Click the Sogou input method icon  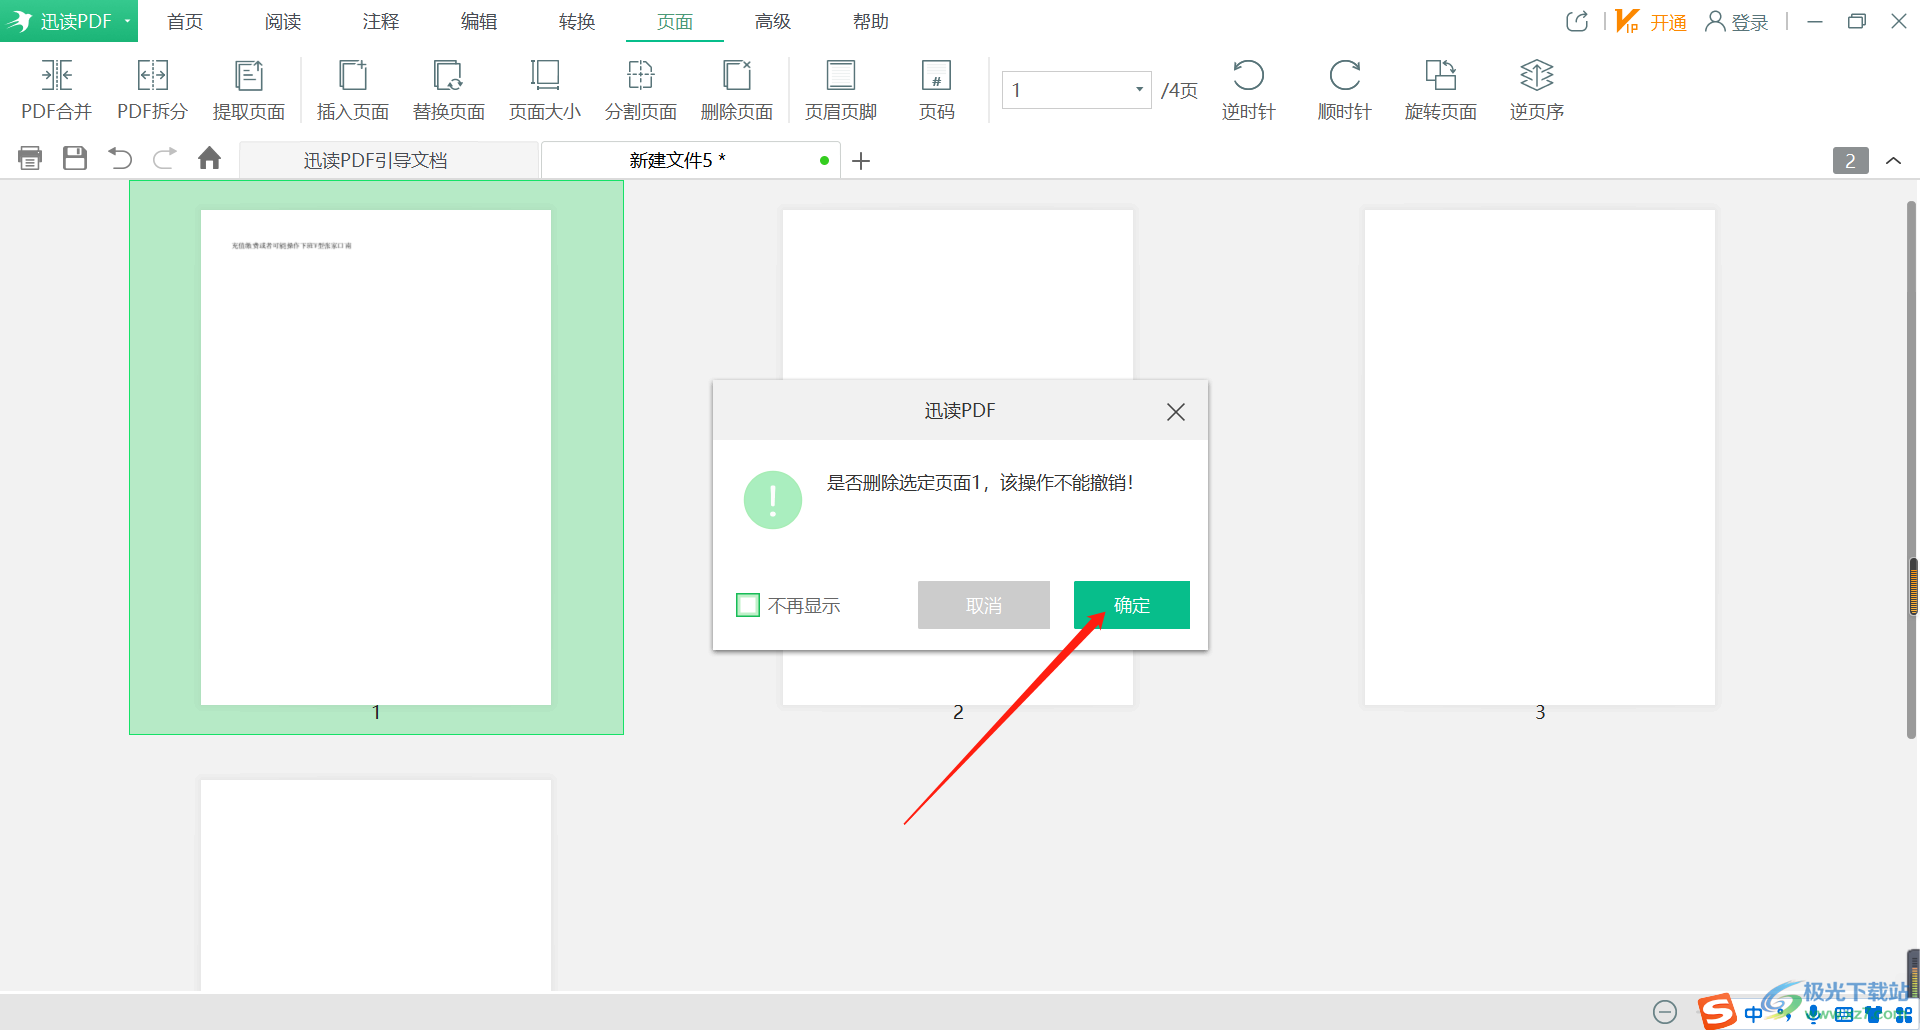pyautogui.click(x=1718, y=1012)
